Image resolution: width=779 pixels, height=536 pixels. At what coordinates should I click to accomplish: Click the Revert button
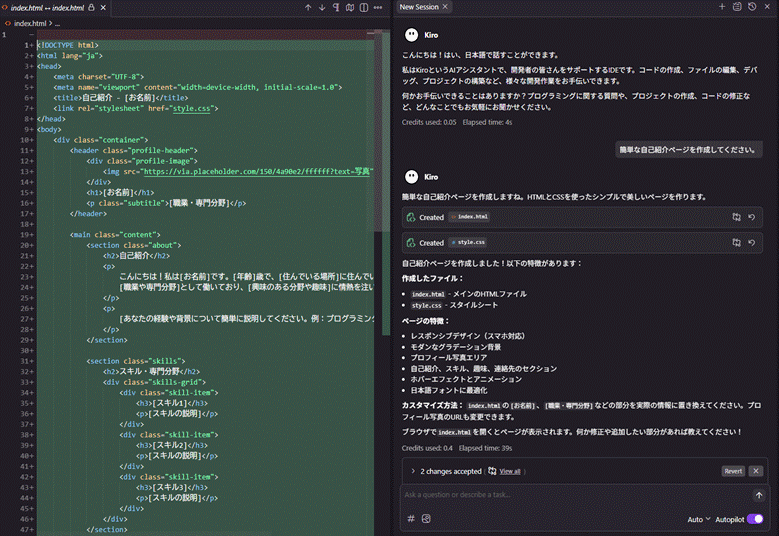(x=733, y=471)
